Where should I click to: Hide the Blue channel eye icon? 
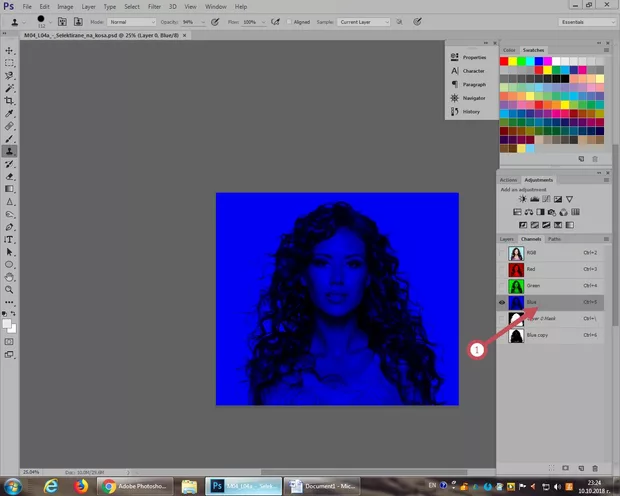503,301
